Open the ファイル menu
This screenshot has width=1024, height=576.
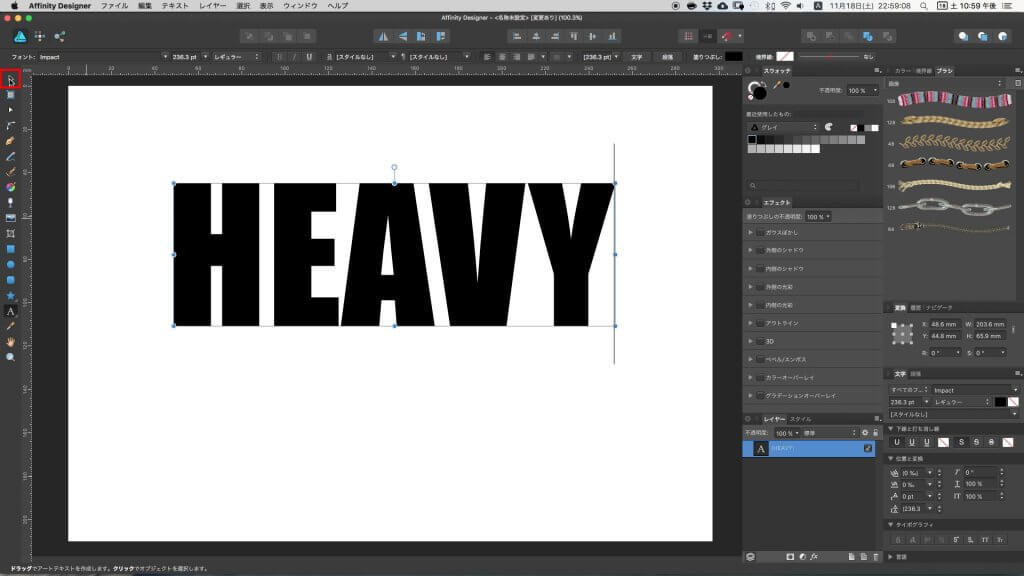114,5
